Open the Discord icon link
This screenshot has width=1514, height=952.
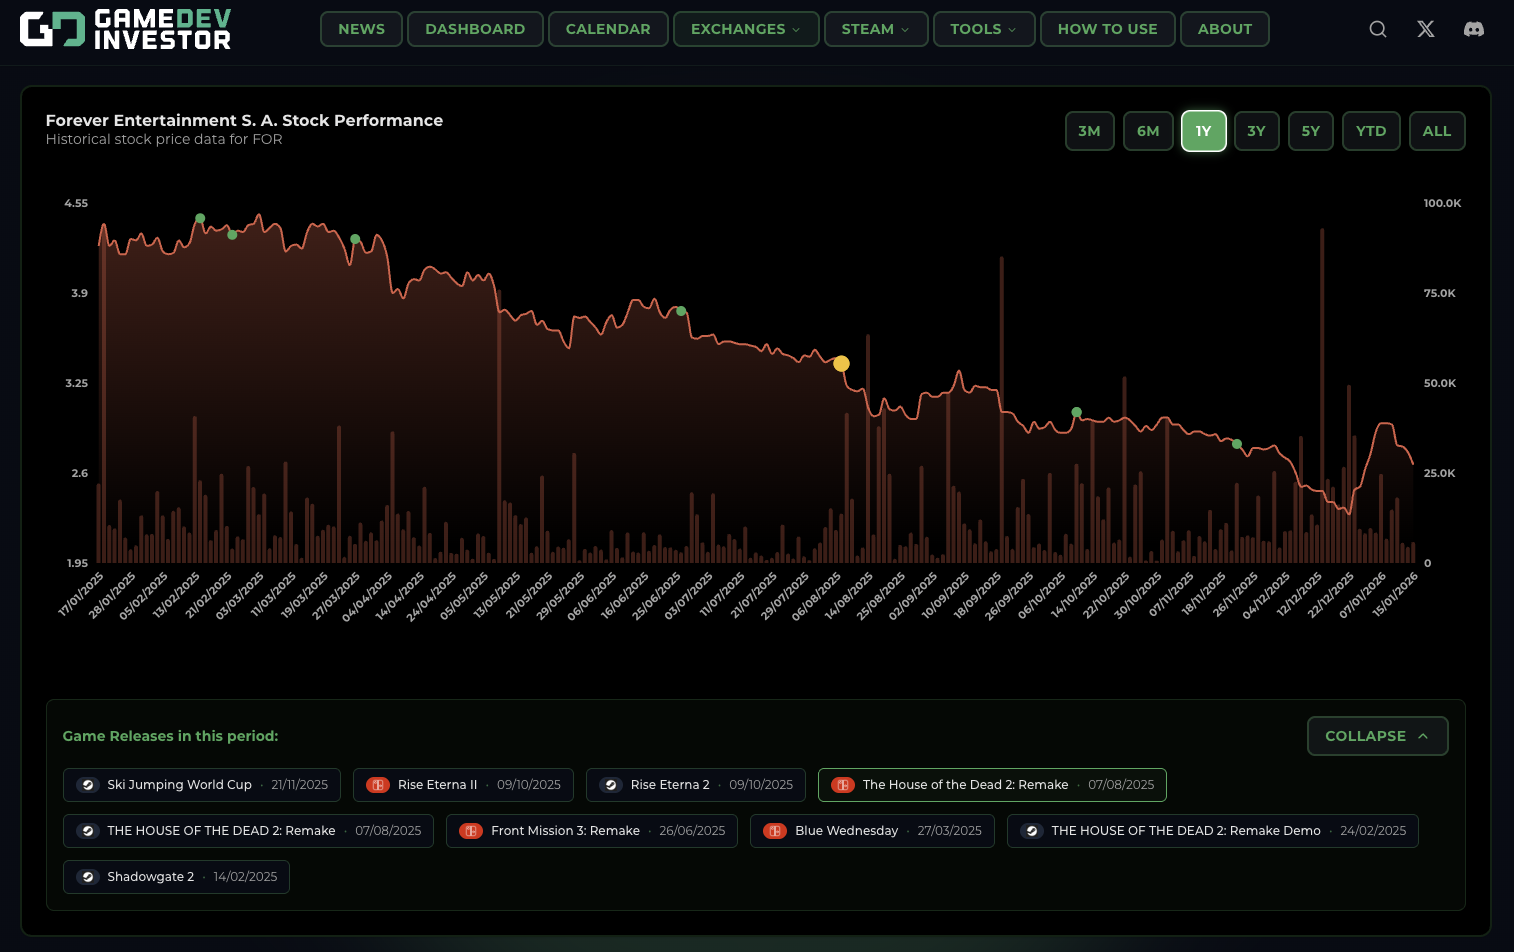pyautogui.click(x=1474, y=29)
